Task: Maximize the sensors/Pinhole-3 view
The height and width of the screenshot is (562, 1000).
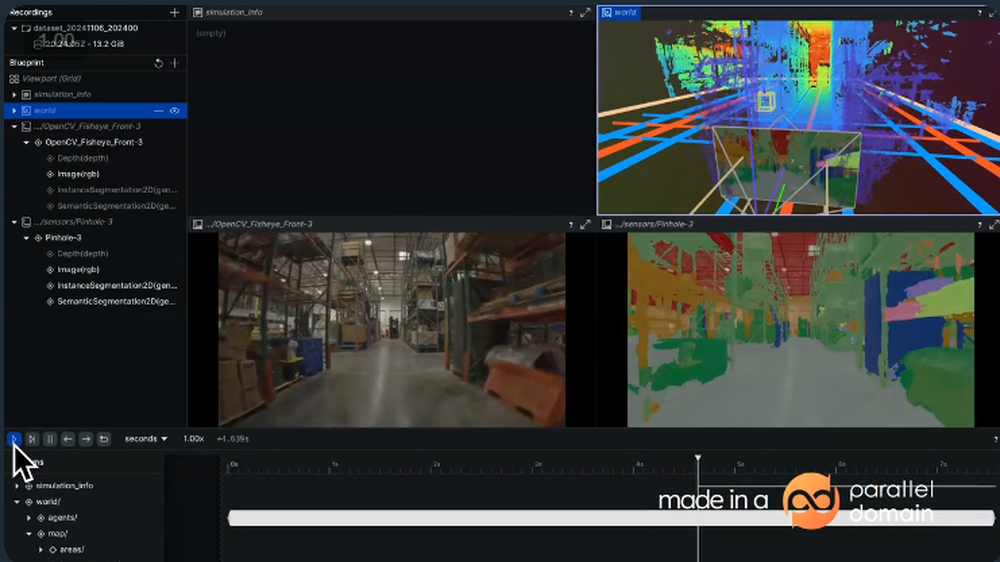Action: click(x=994, y=225)
